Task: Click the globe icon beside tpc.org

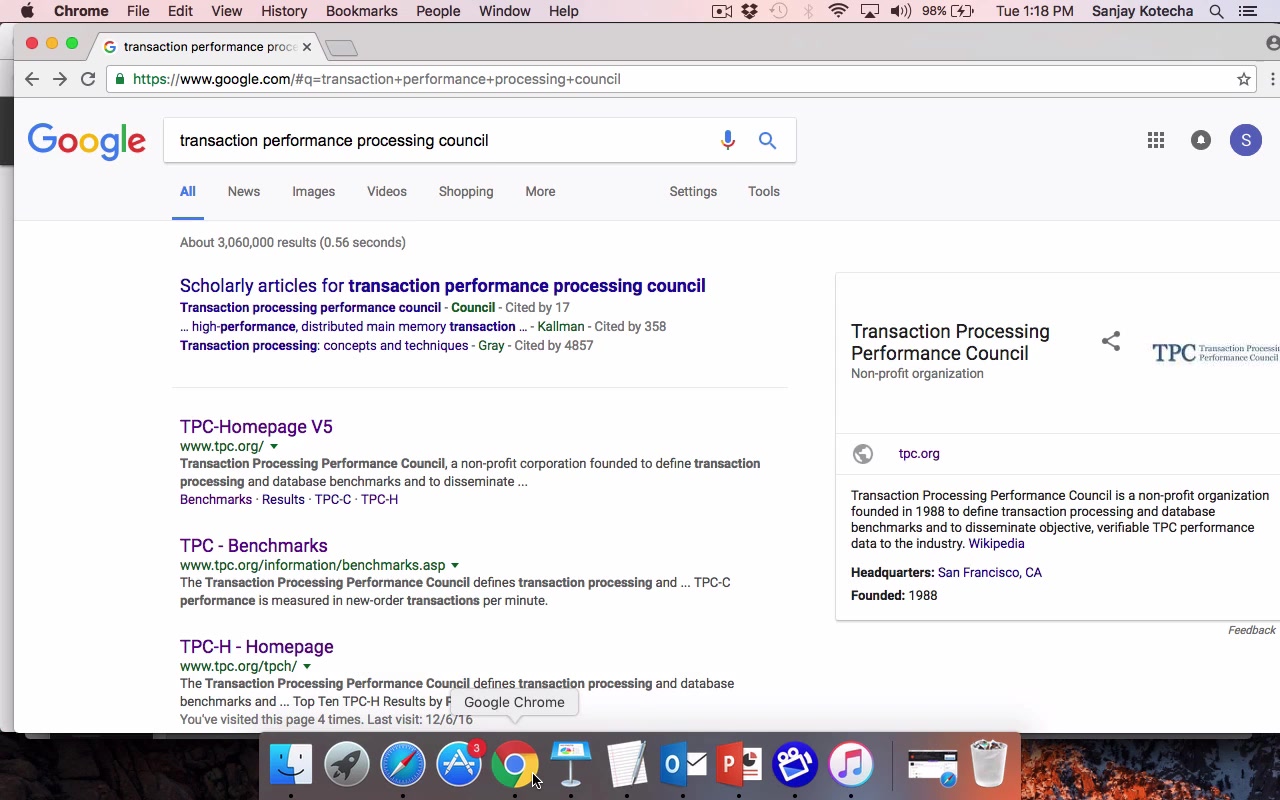Action: (863, 454)
